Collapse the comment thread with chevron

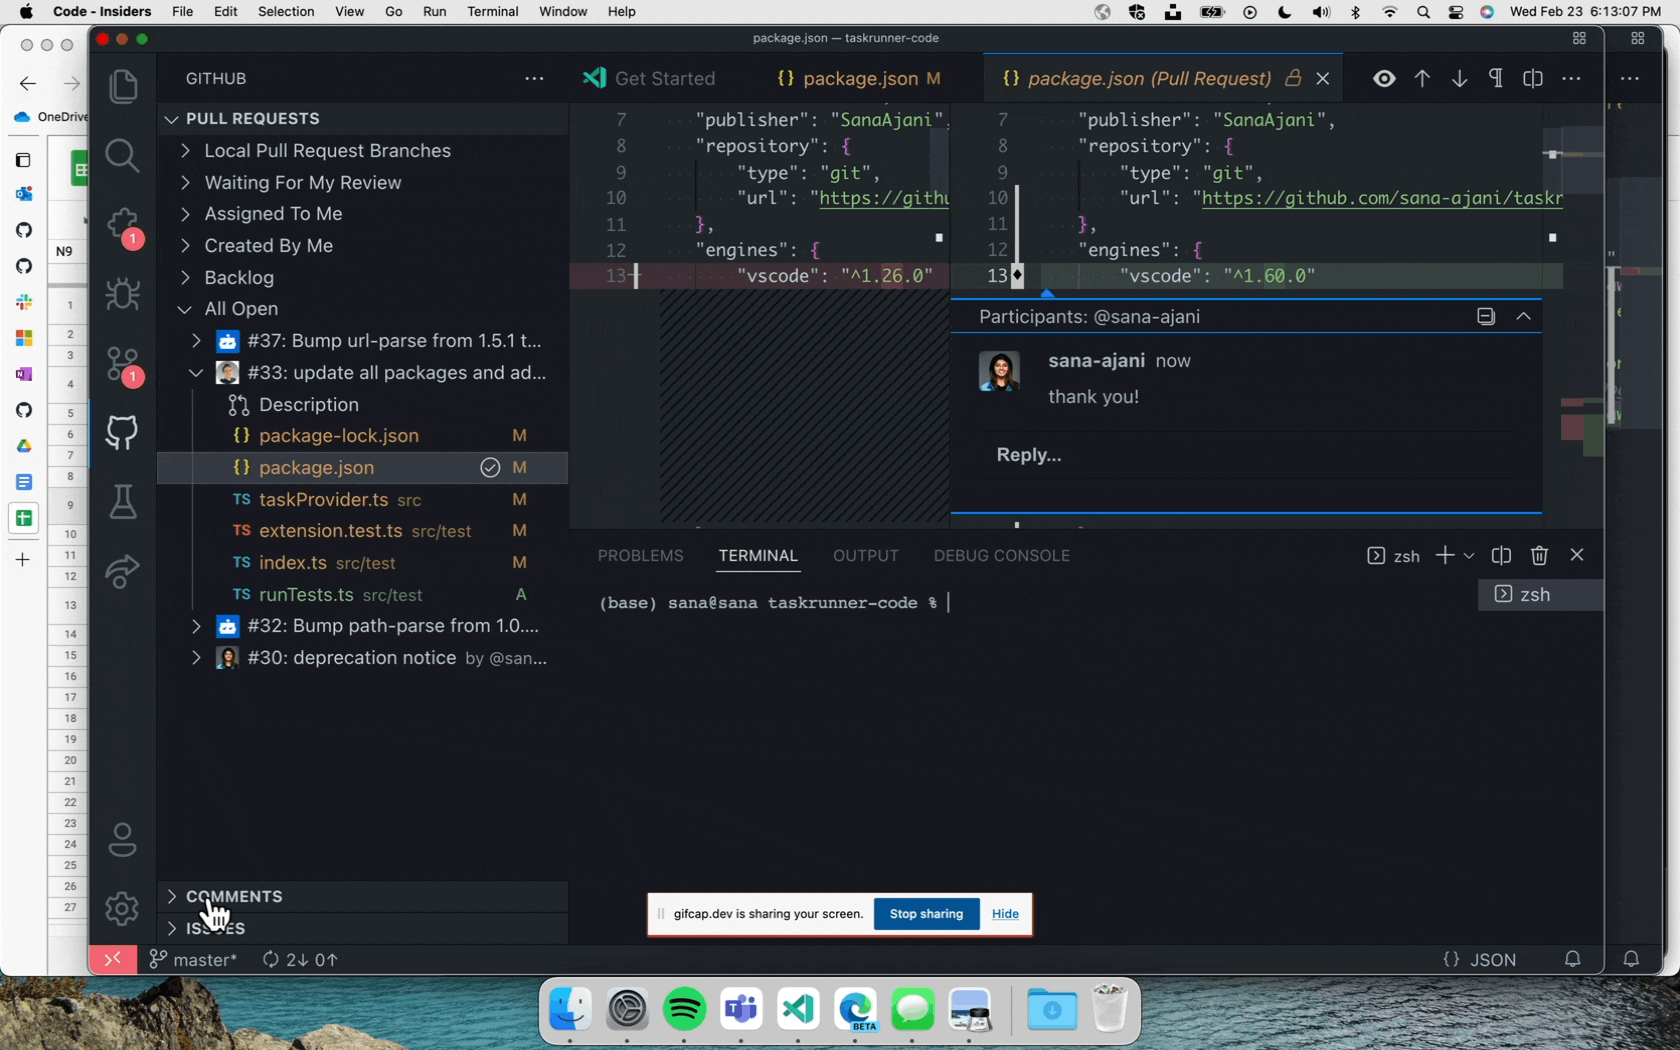1523,316
